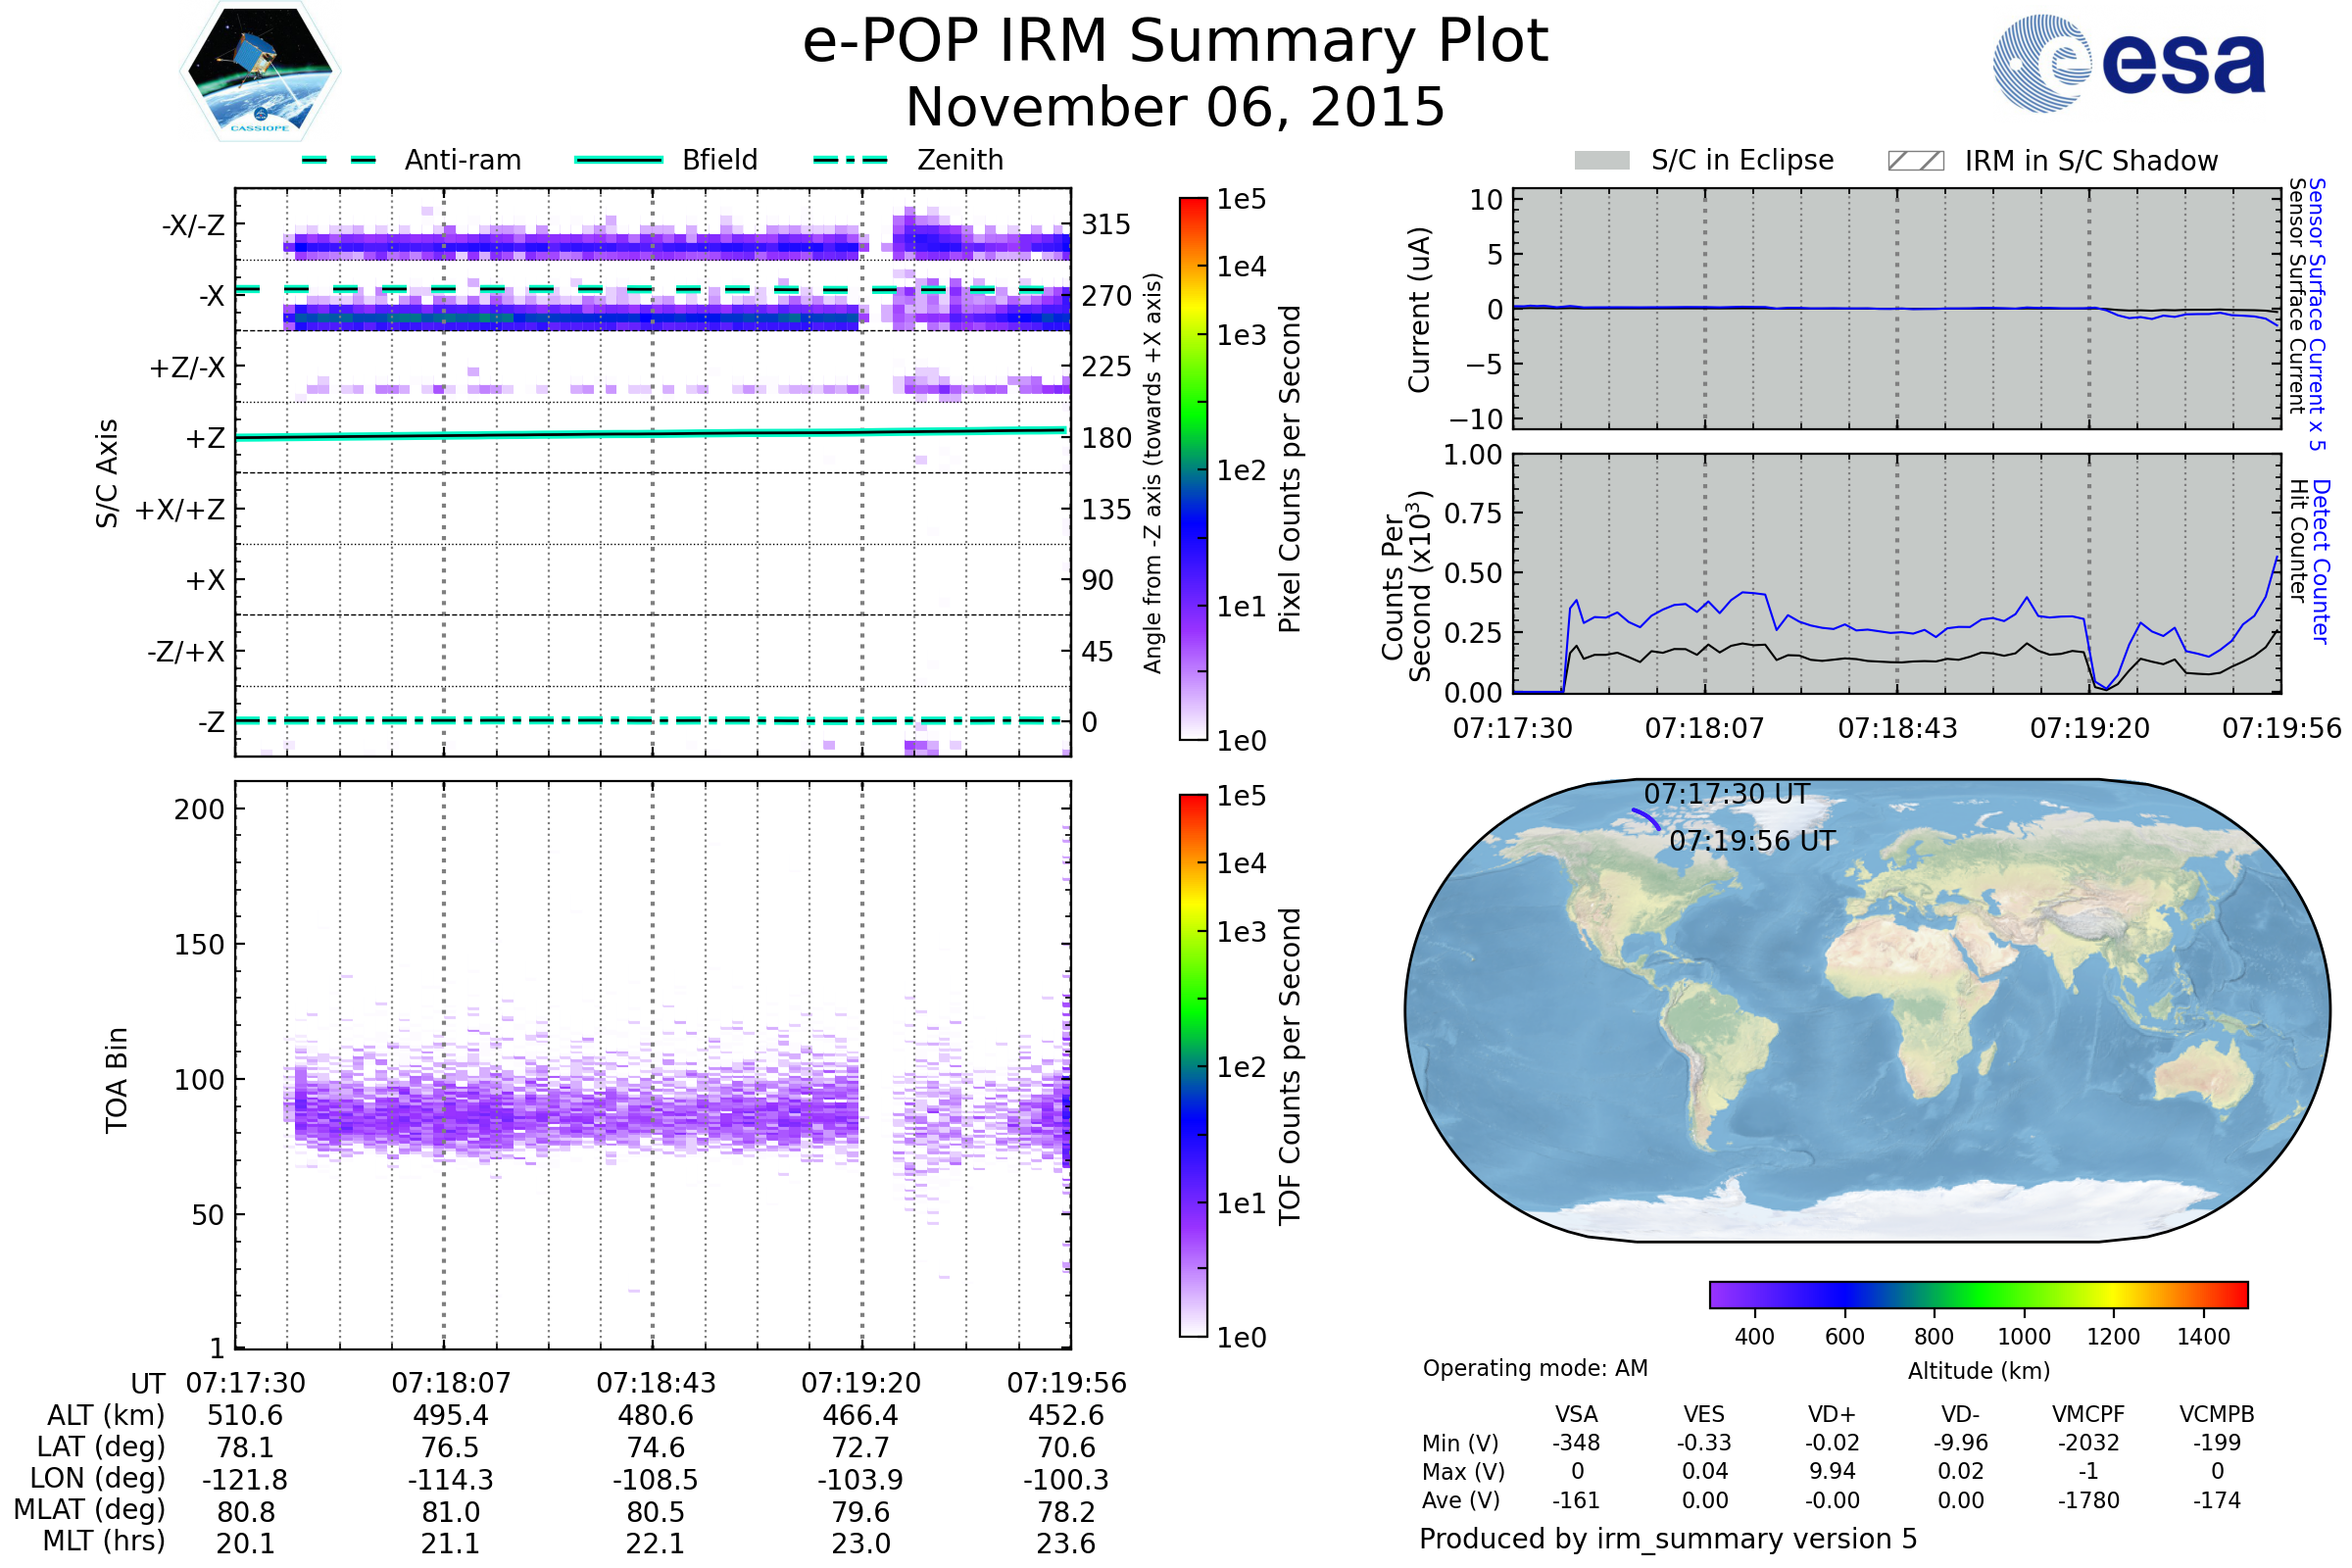Click the gray S/C in Eclipse legend patch
2352x1568 pixels.
(x=1601, y=161)
